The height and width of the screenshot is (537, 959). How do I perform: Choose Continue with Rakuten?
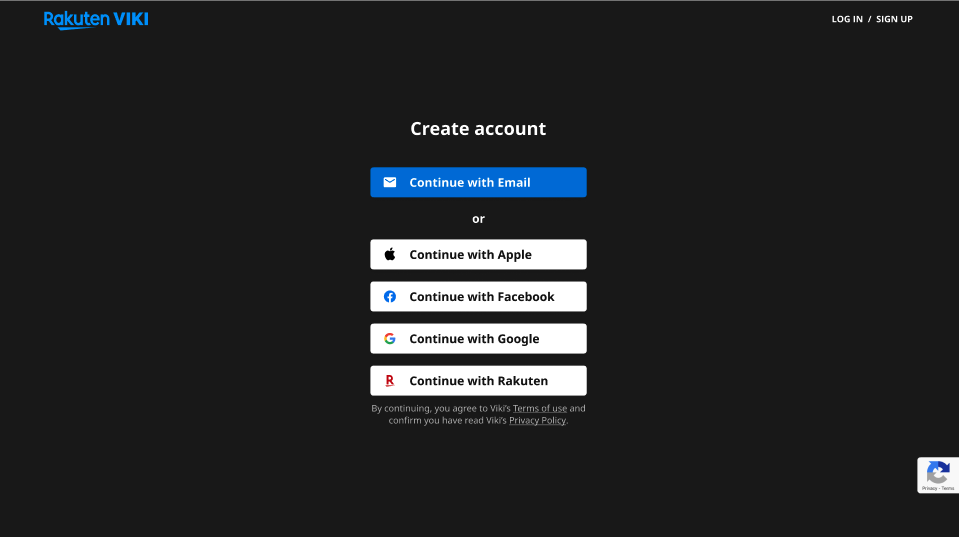478,381
